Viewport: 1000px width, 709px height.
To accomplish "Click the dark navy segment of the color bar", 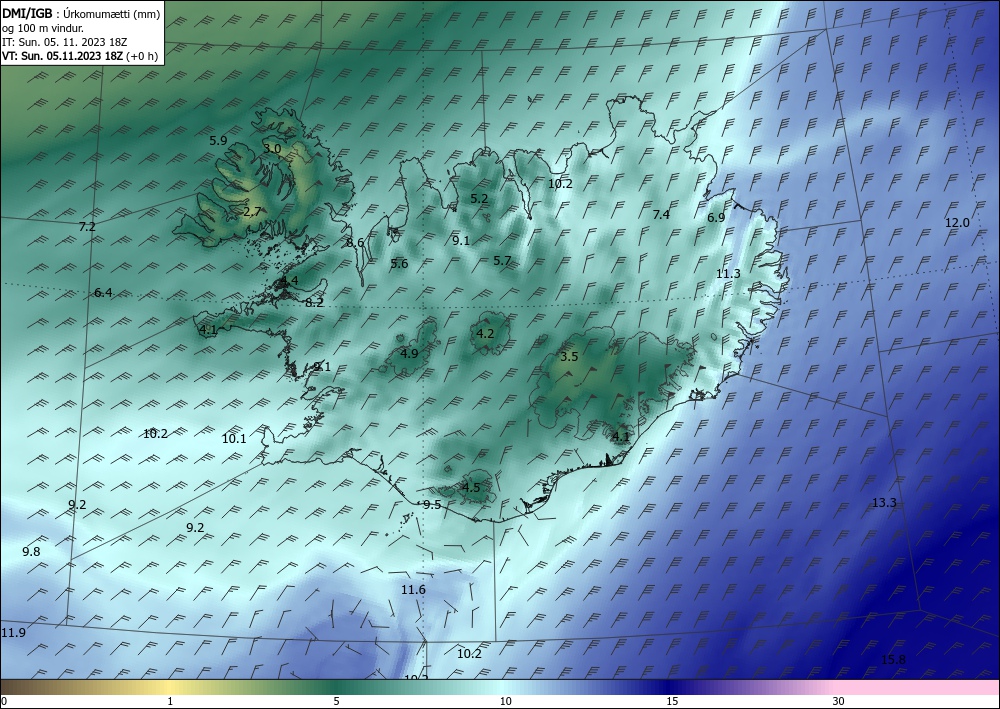I will pos(670,687).
